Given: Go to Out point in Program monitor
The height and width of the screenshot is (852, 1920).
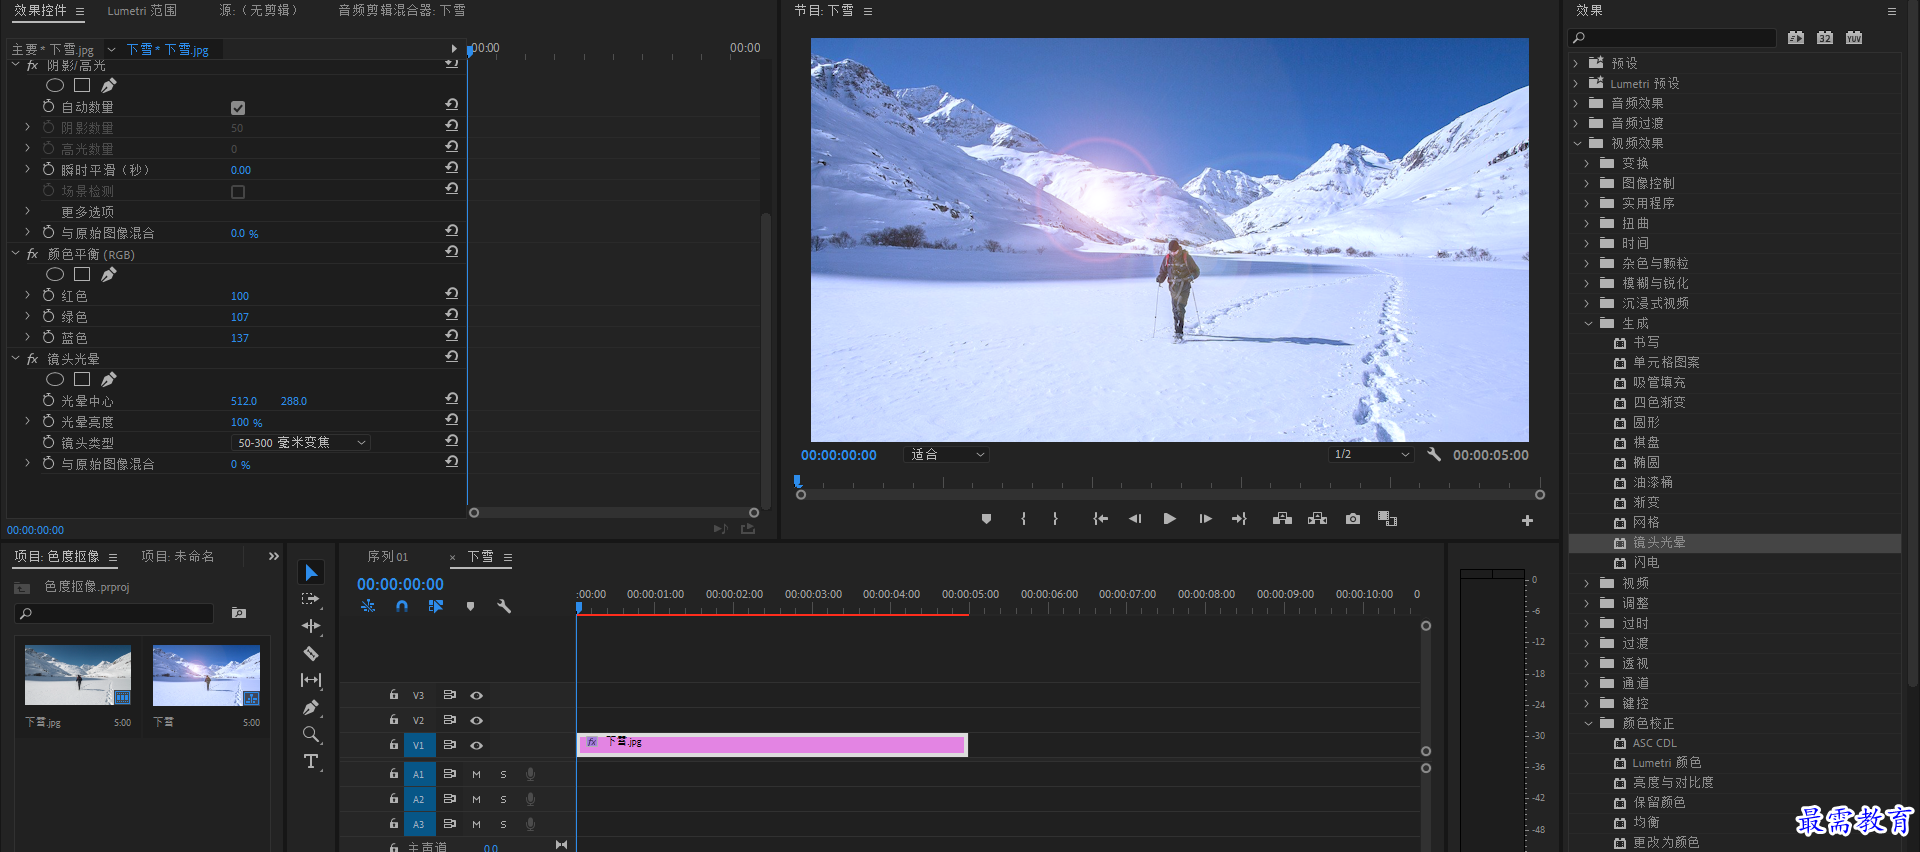Looking at the screenshot, I should pos(1239,519).
